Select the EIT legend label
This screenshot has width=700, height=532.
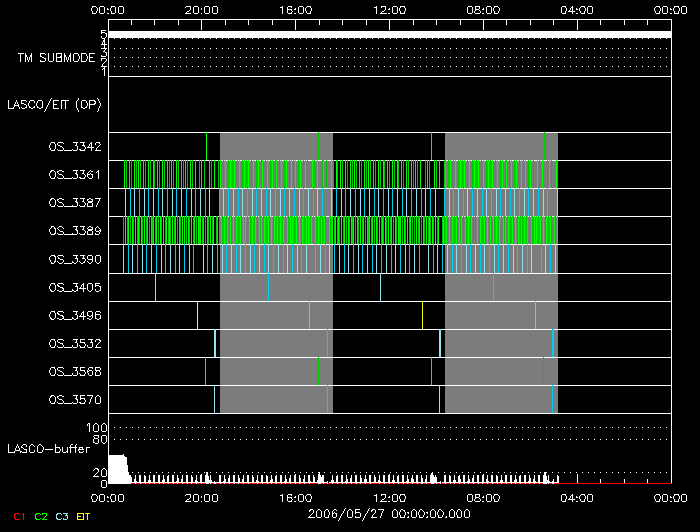(83, 516)
